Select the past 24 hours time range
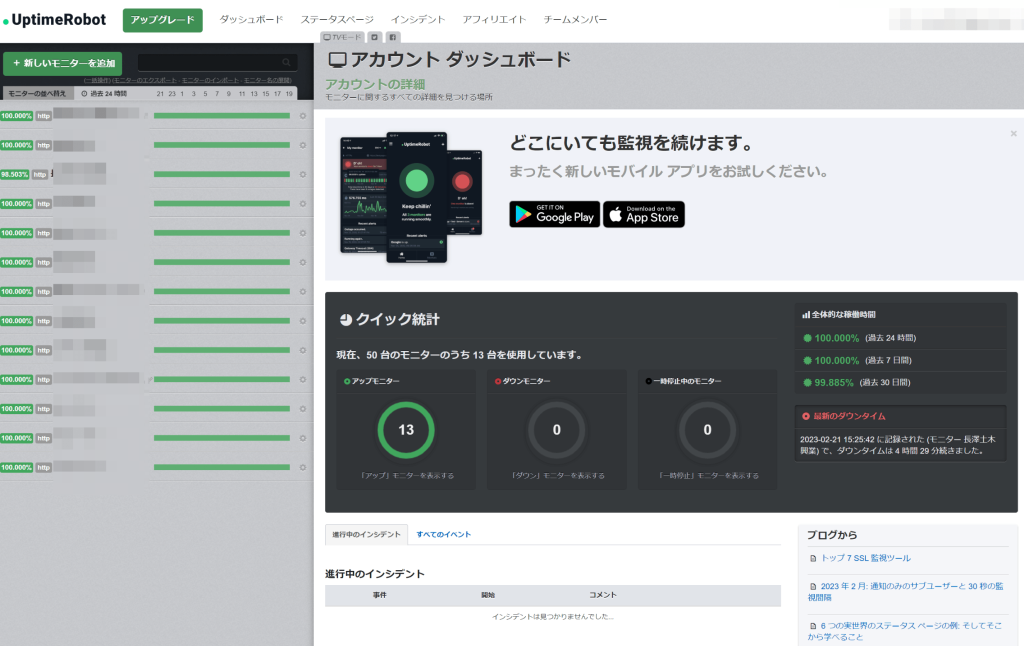 [104, 93]
